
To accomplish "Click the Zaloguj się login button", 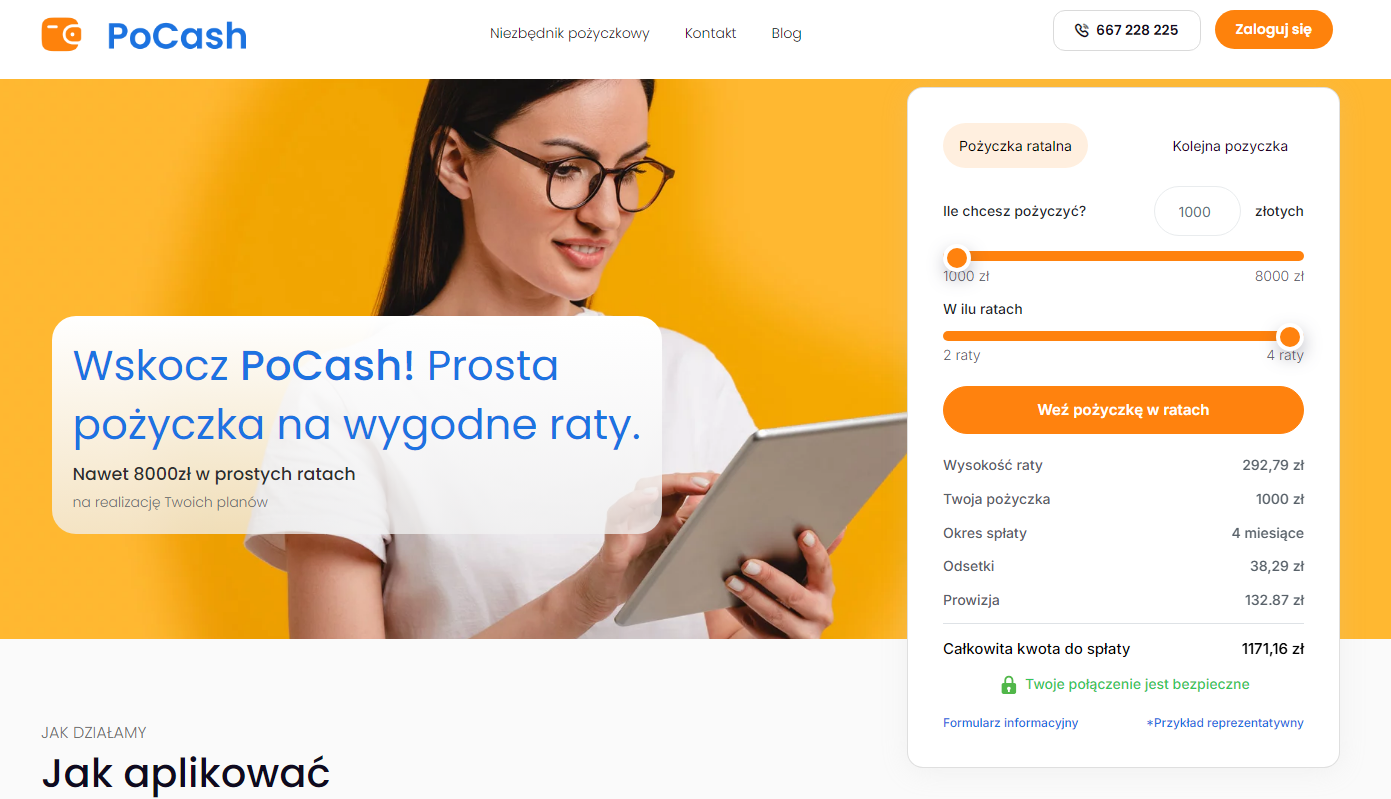I will point(1274,29).
